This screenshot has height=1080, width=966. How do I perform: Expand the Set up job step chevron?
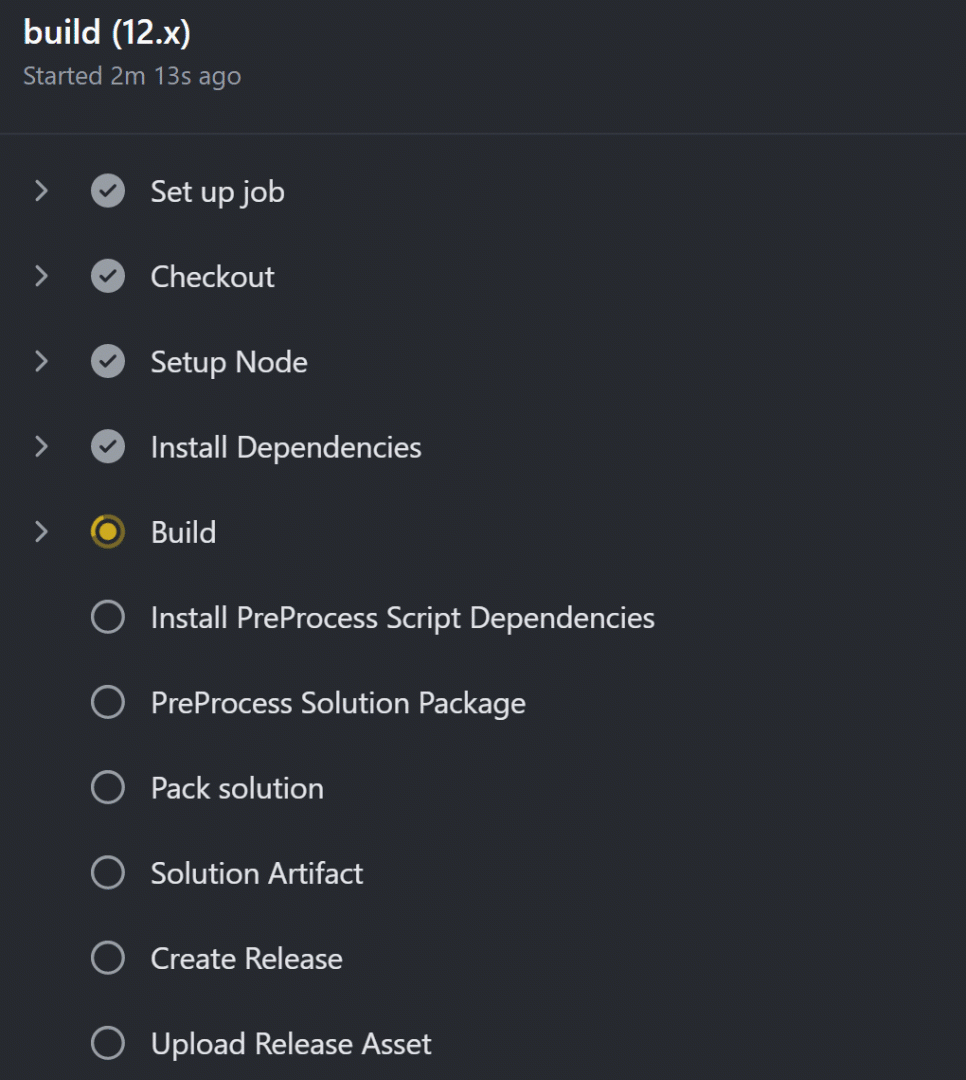click(41, 191)
